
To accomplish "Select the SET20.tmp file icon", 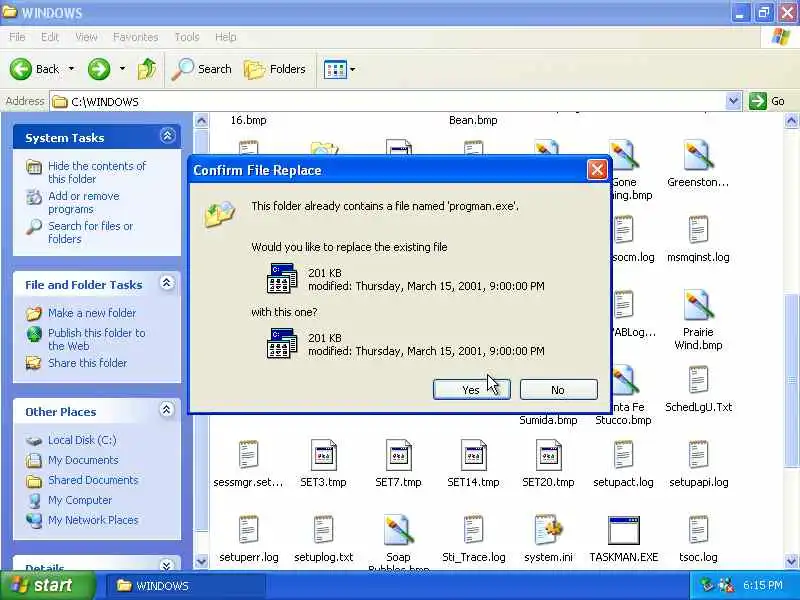I will click(x=548, y=455).
